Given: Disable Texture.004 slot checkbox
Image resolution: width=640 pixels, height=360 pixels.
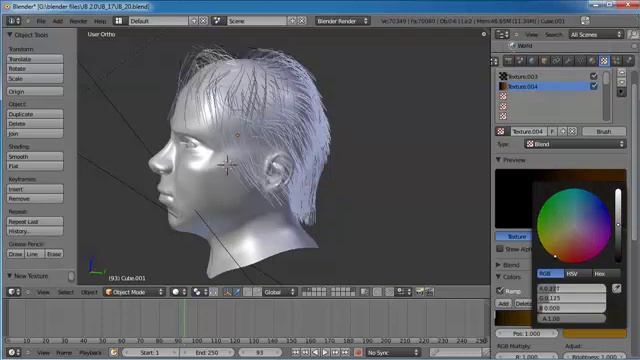Looking at the screenshot, I should click(x=594, y=86).
